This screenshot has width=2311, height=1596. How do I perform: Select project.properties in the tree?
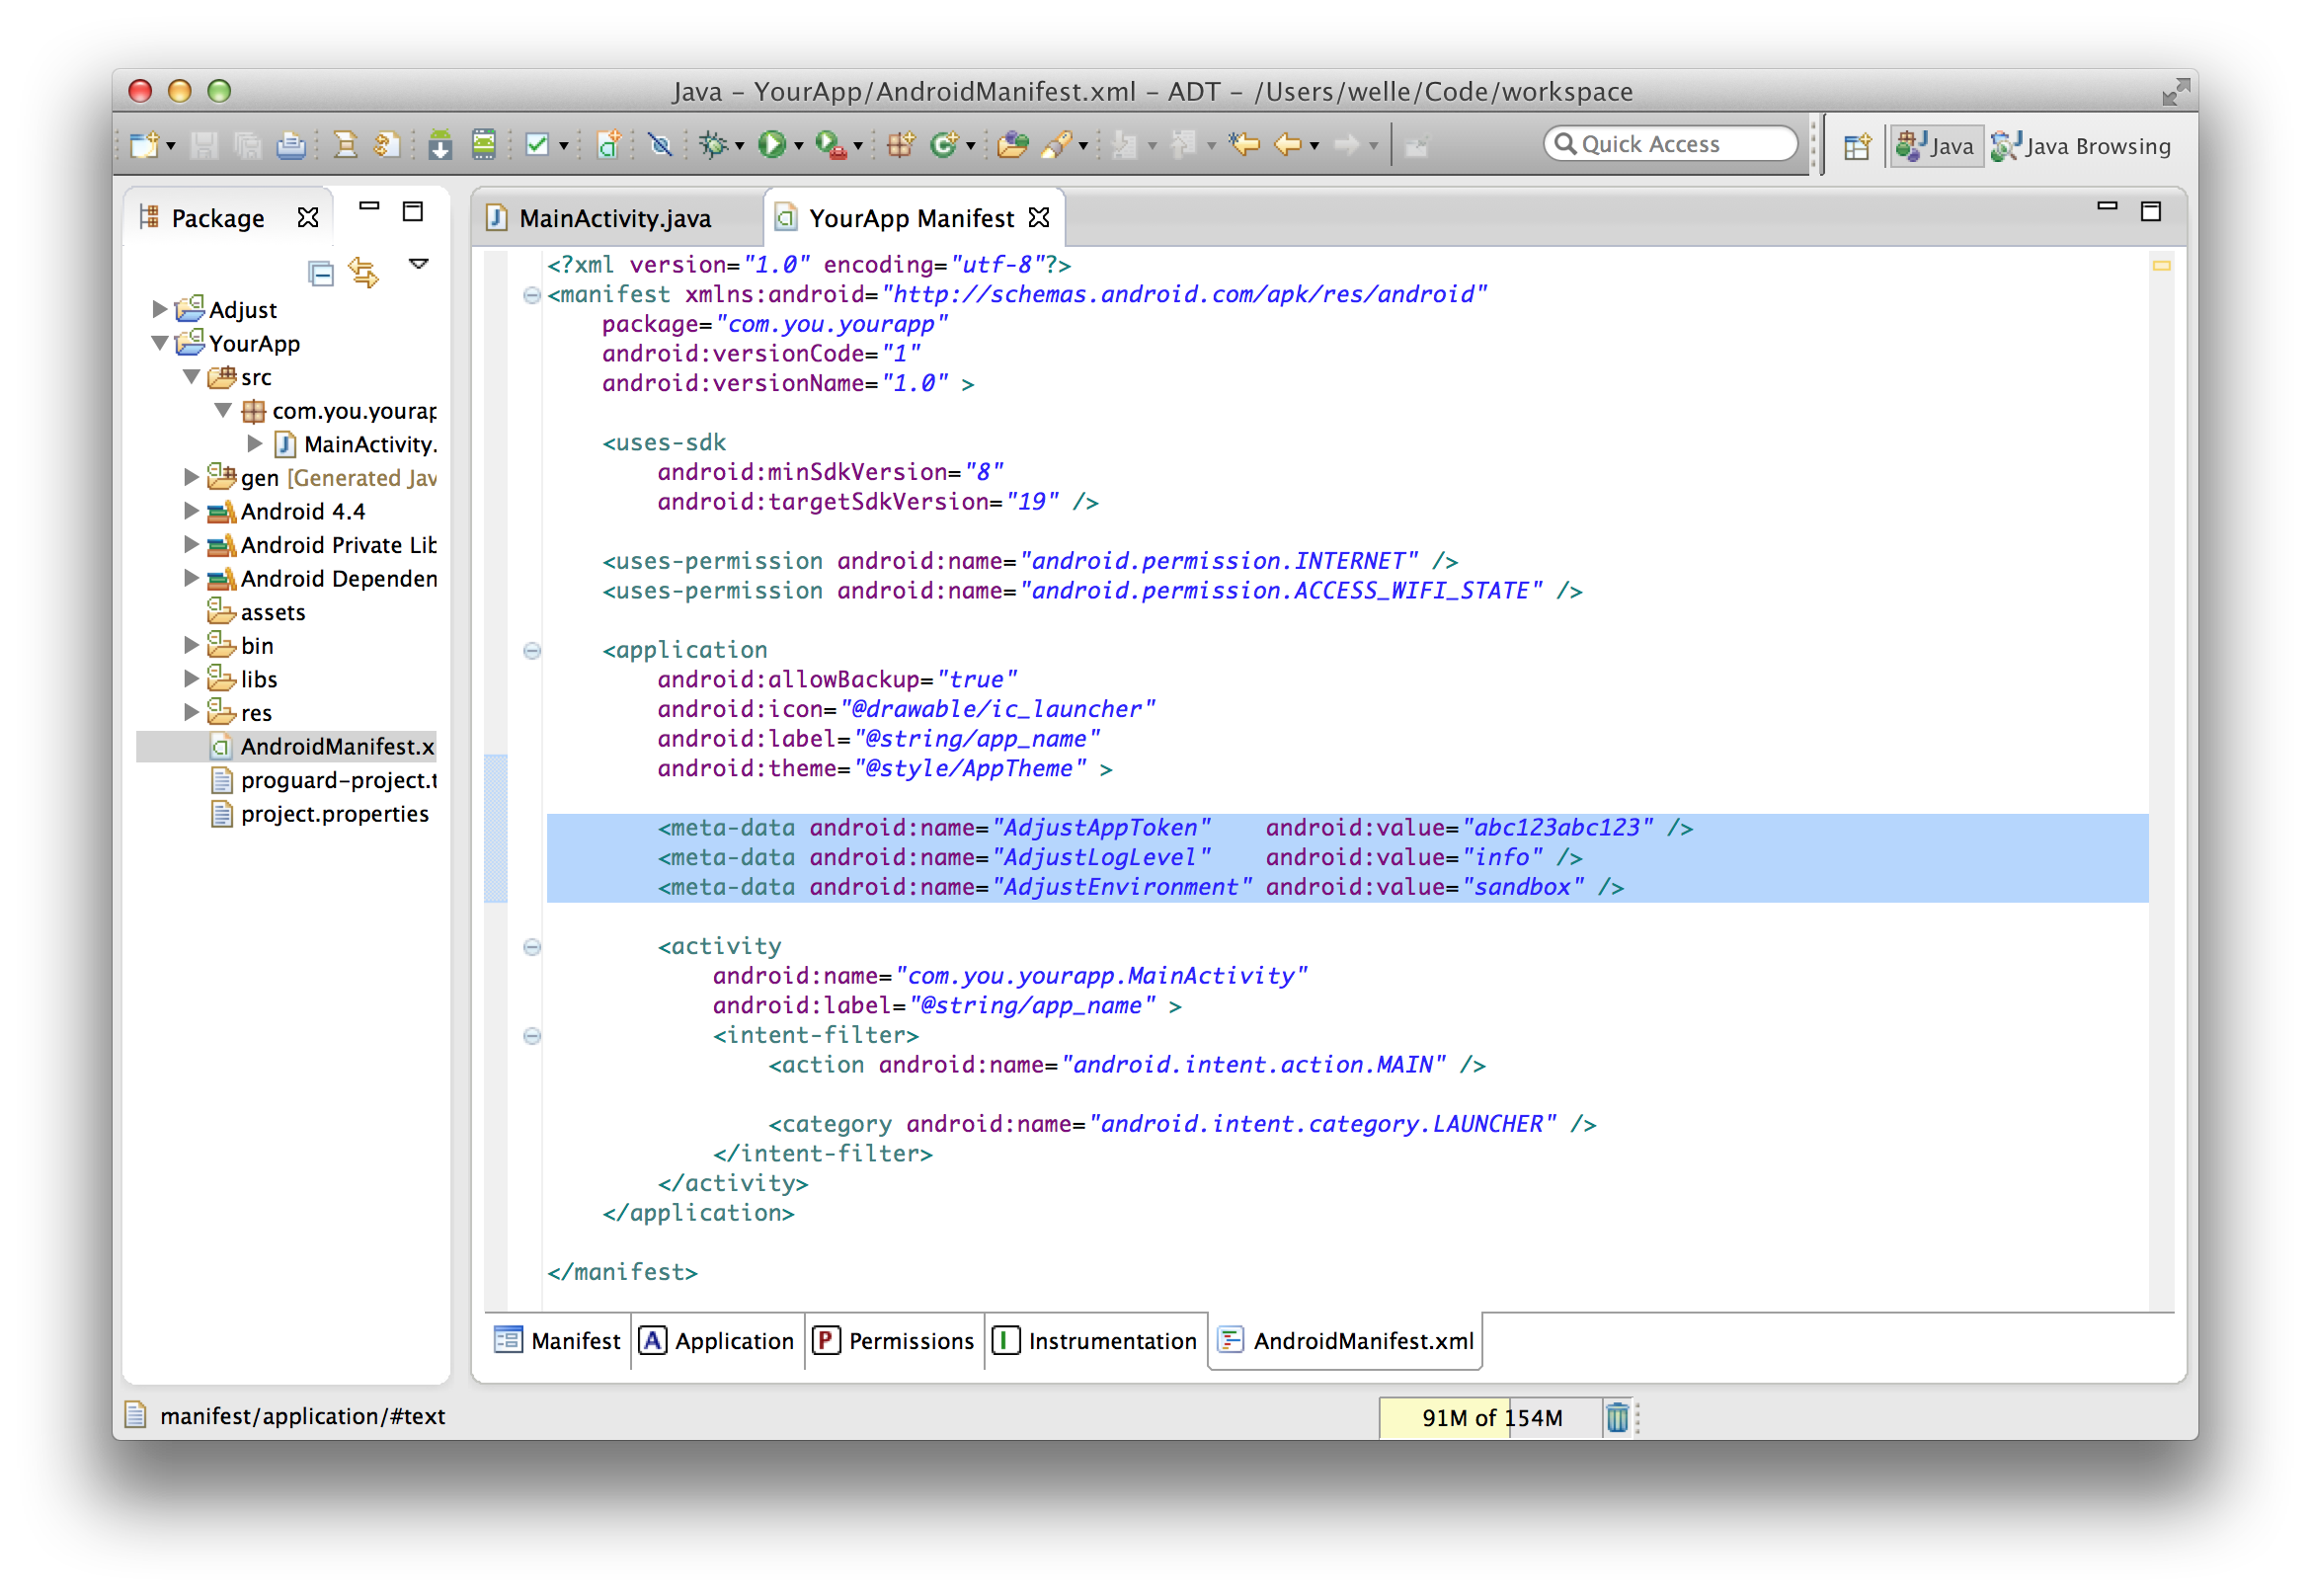tap(334, 814)
